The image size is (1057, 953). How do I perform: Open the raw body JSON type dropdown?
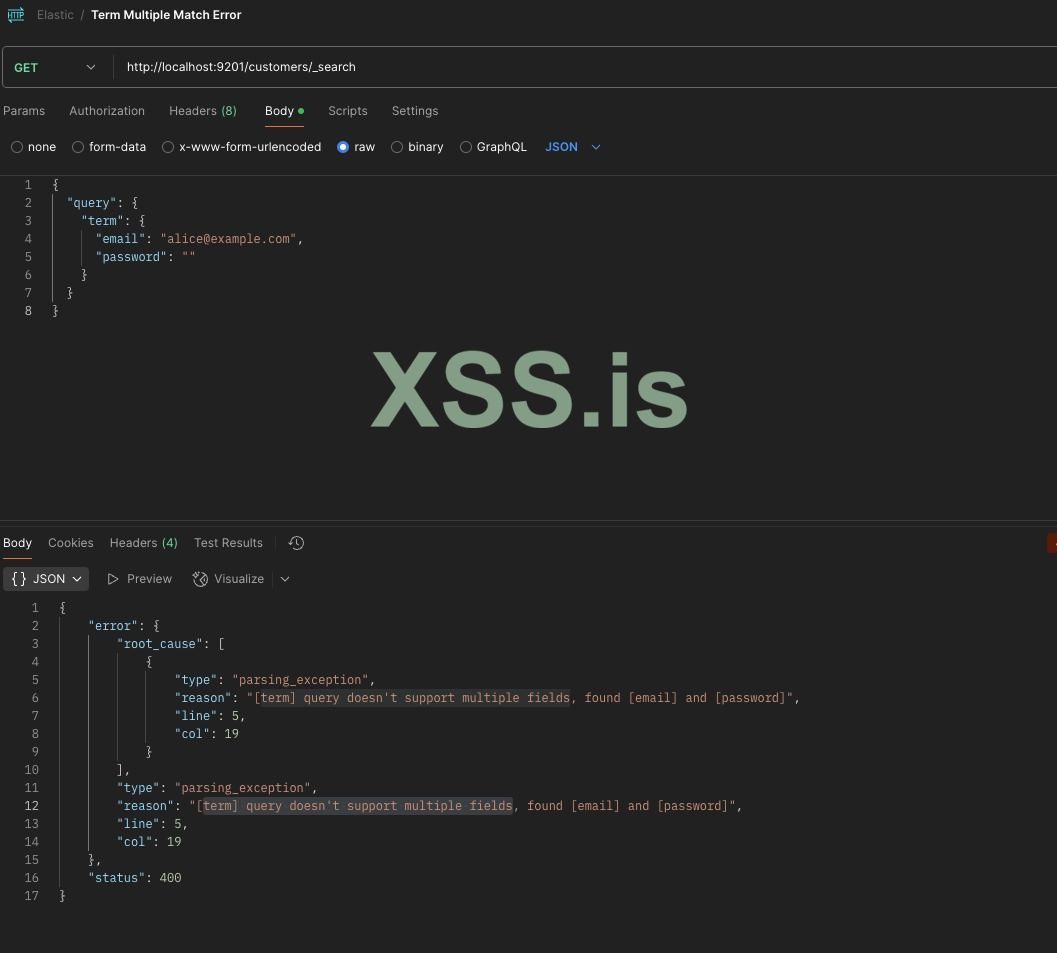pyautogui.click(x=572, y=147)
